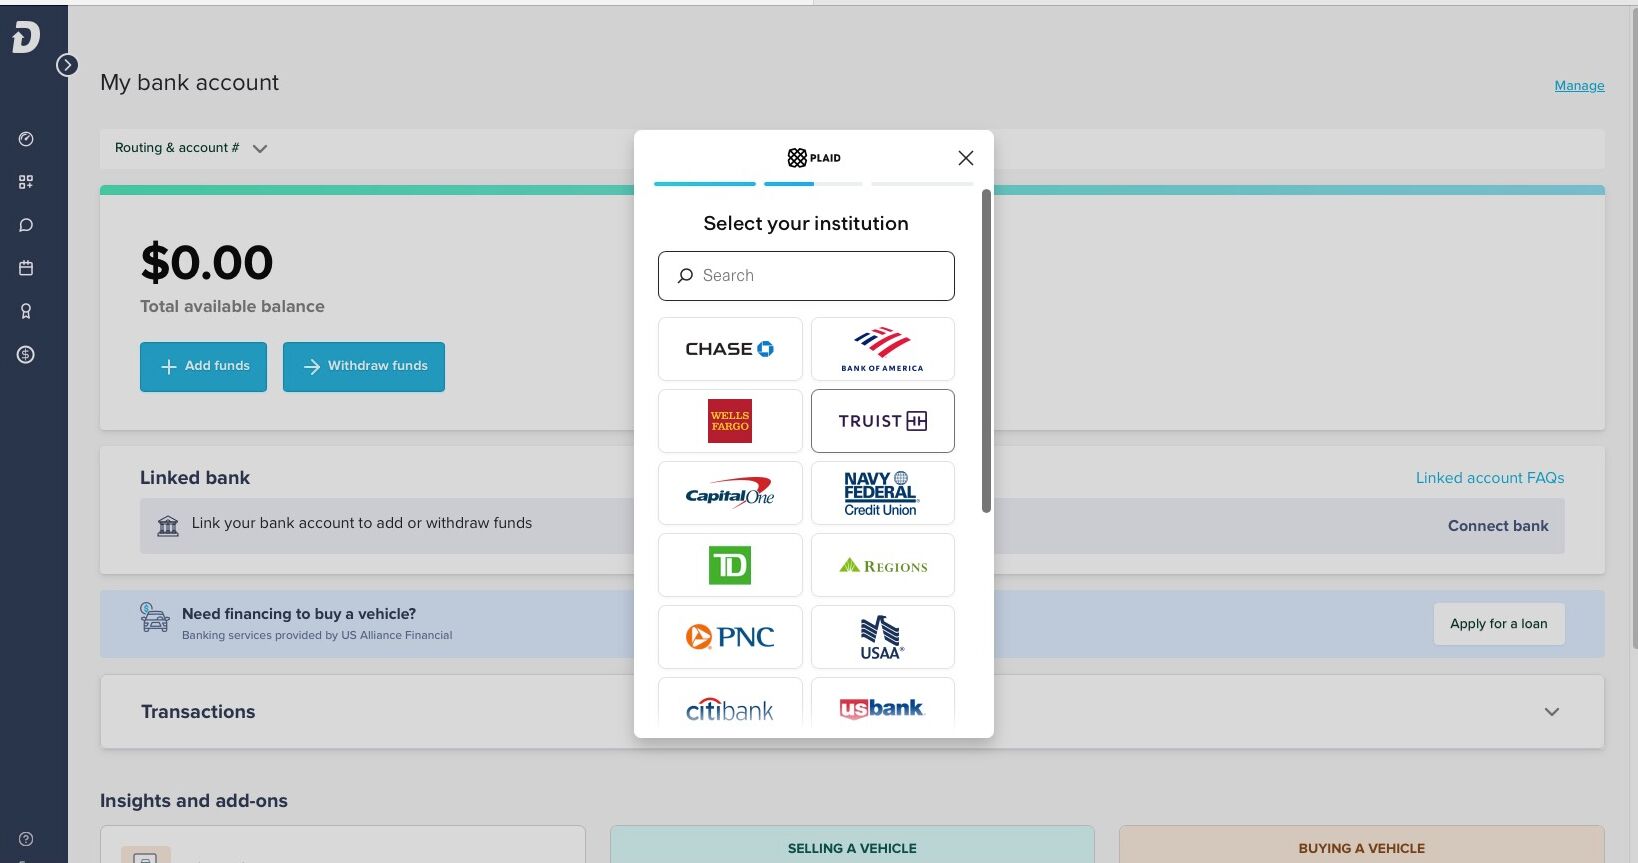Click the 'Insights and add-ons' heading
Viewport: 1638px width, 863px height.
pyautogui.click(x=194, y=801)
